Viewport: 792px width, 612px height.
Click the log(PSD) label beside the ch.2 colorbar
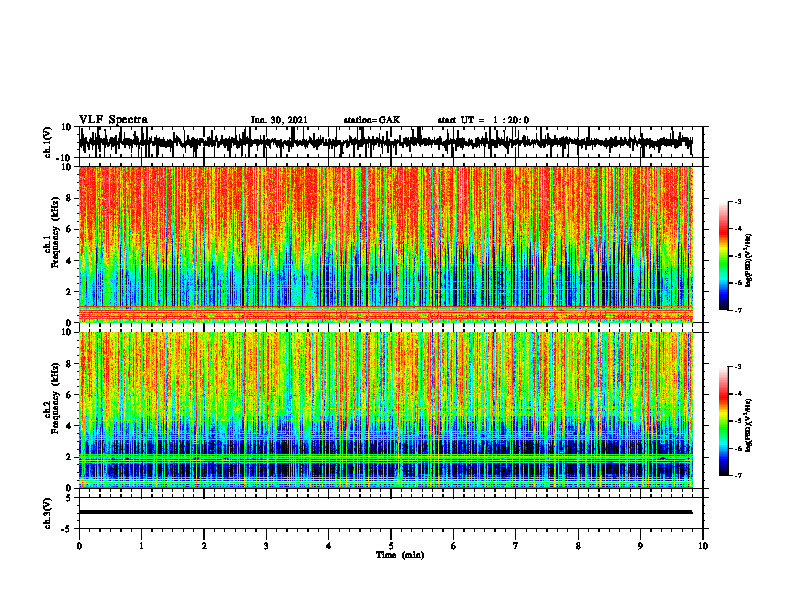[749, 425]
